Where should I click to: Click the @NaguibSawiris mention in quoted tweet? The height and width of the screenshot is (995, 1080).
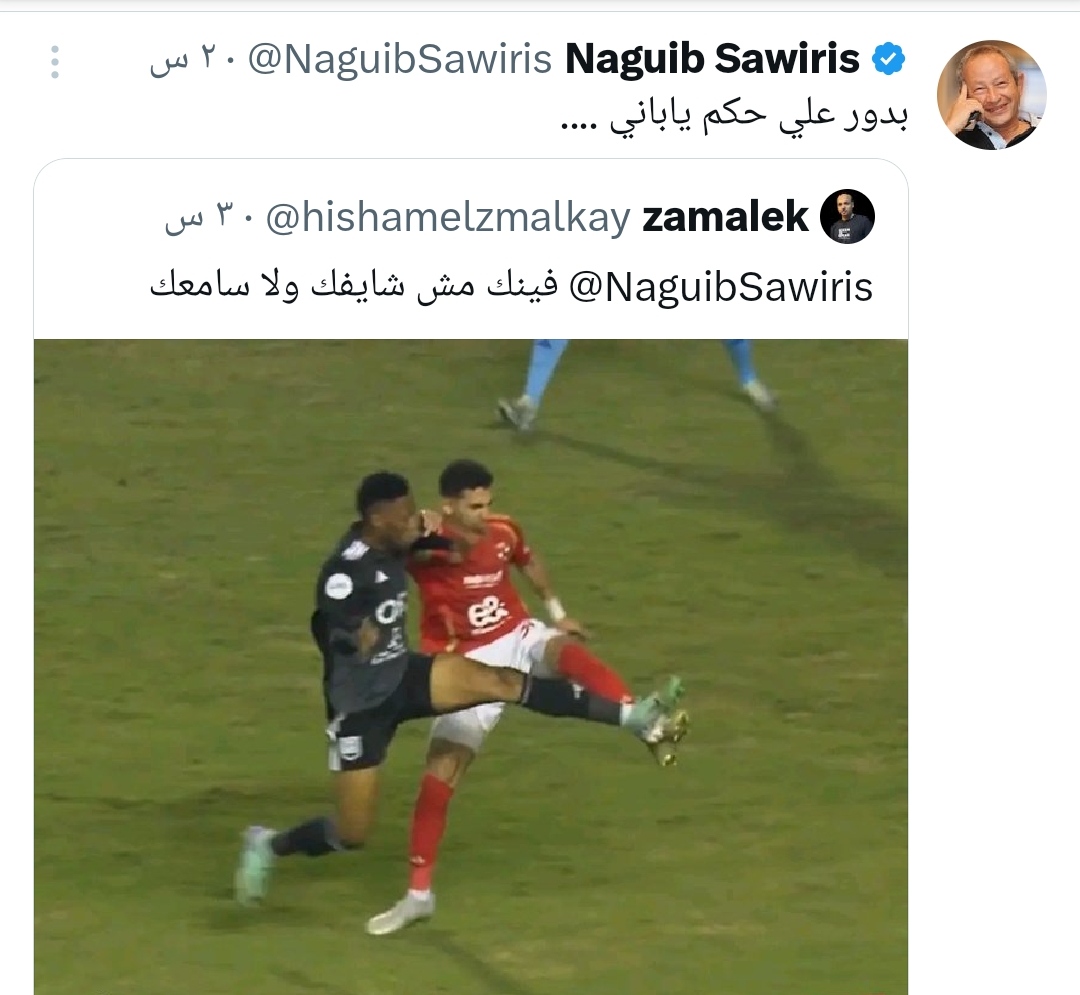[721, 288]
